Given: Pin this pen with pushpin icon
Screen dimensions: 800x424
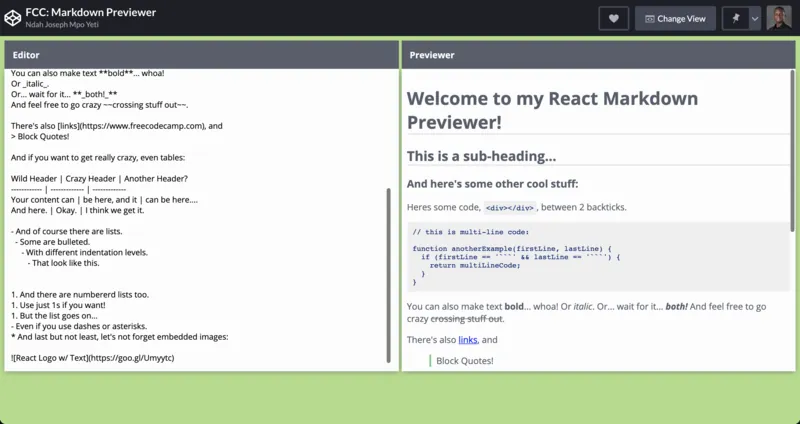Looking at the screenshot, I should pos(735,18).
